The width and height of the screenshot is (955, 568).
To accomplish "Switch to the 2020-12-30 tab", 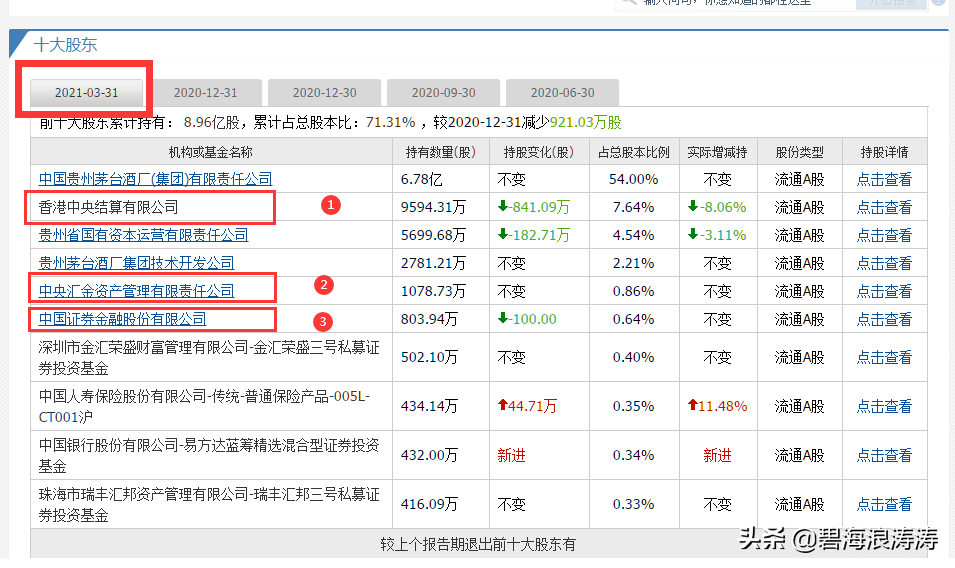I will (x=325, y=93).
